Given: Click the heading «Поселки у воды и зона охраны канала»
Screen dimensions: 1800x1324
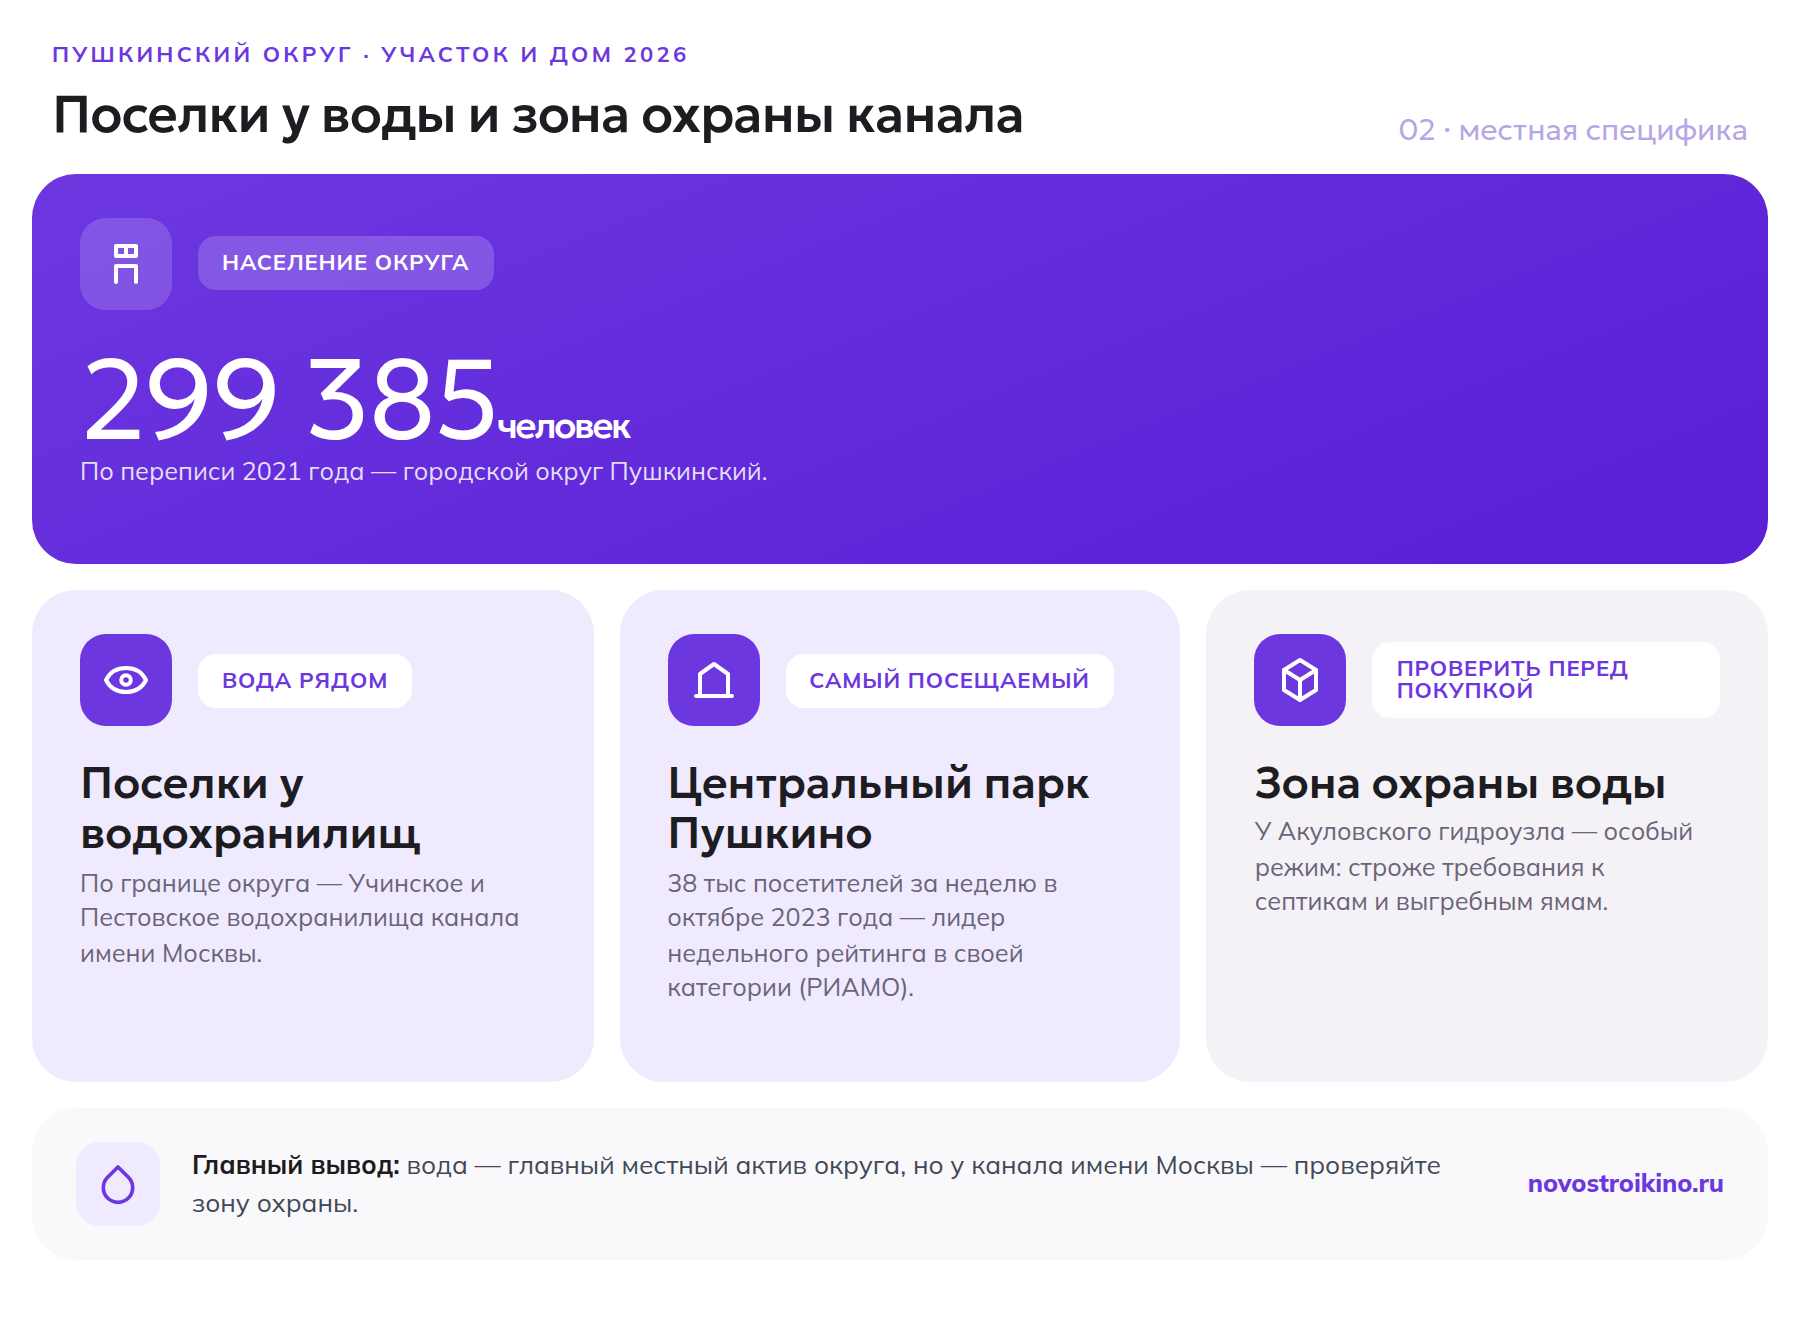Looking at the screenshot, I should (x=538, y=115).
